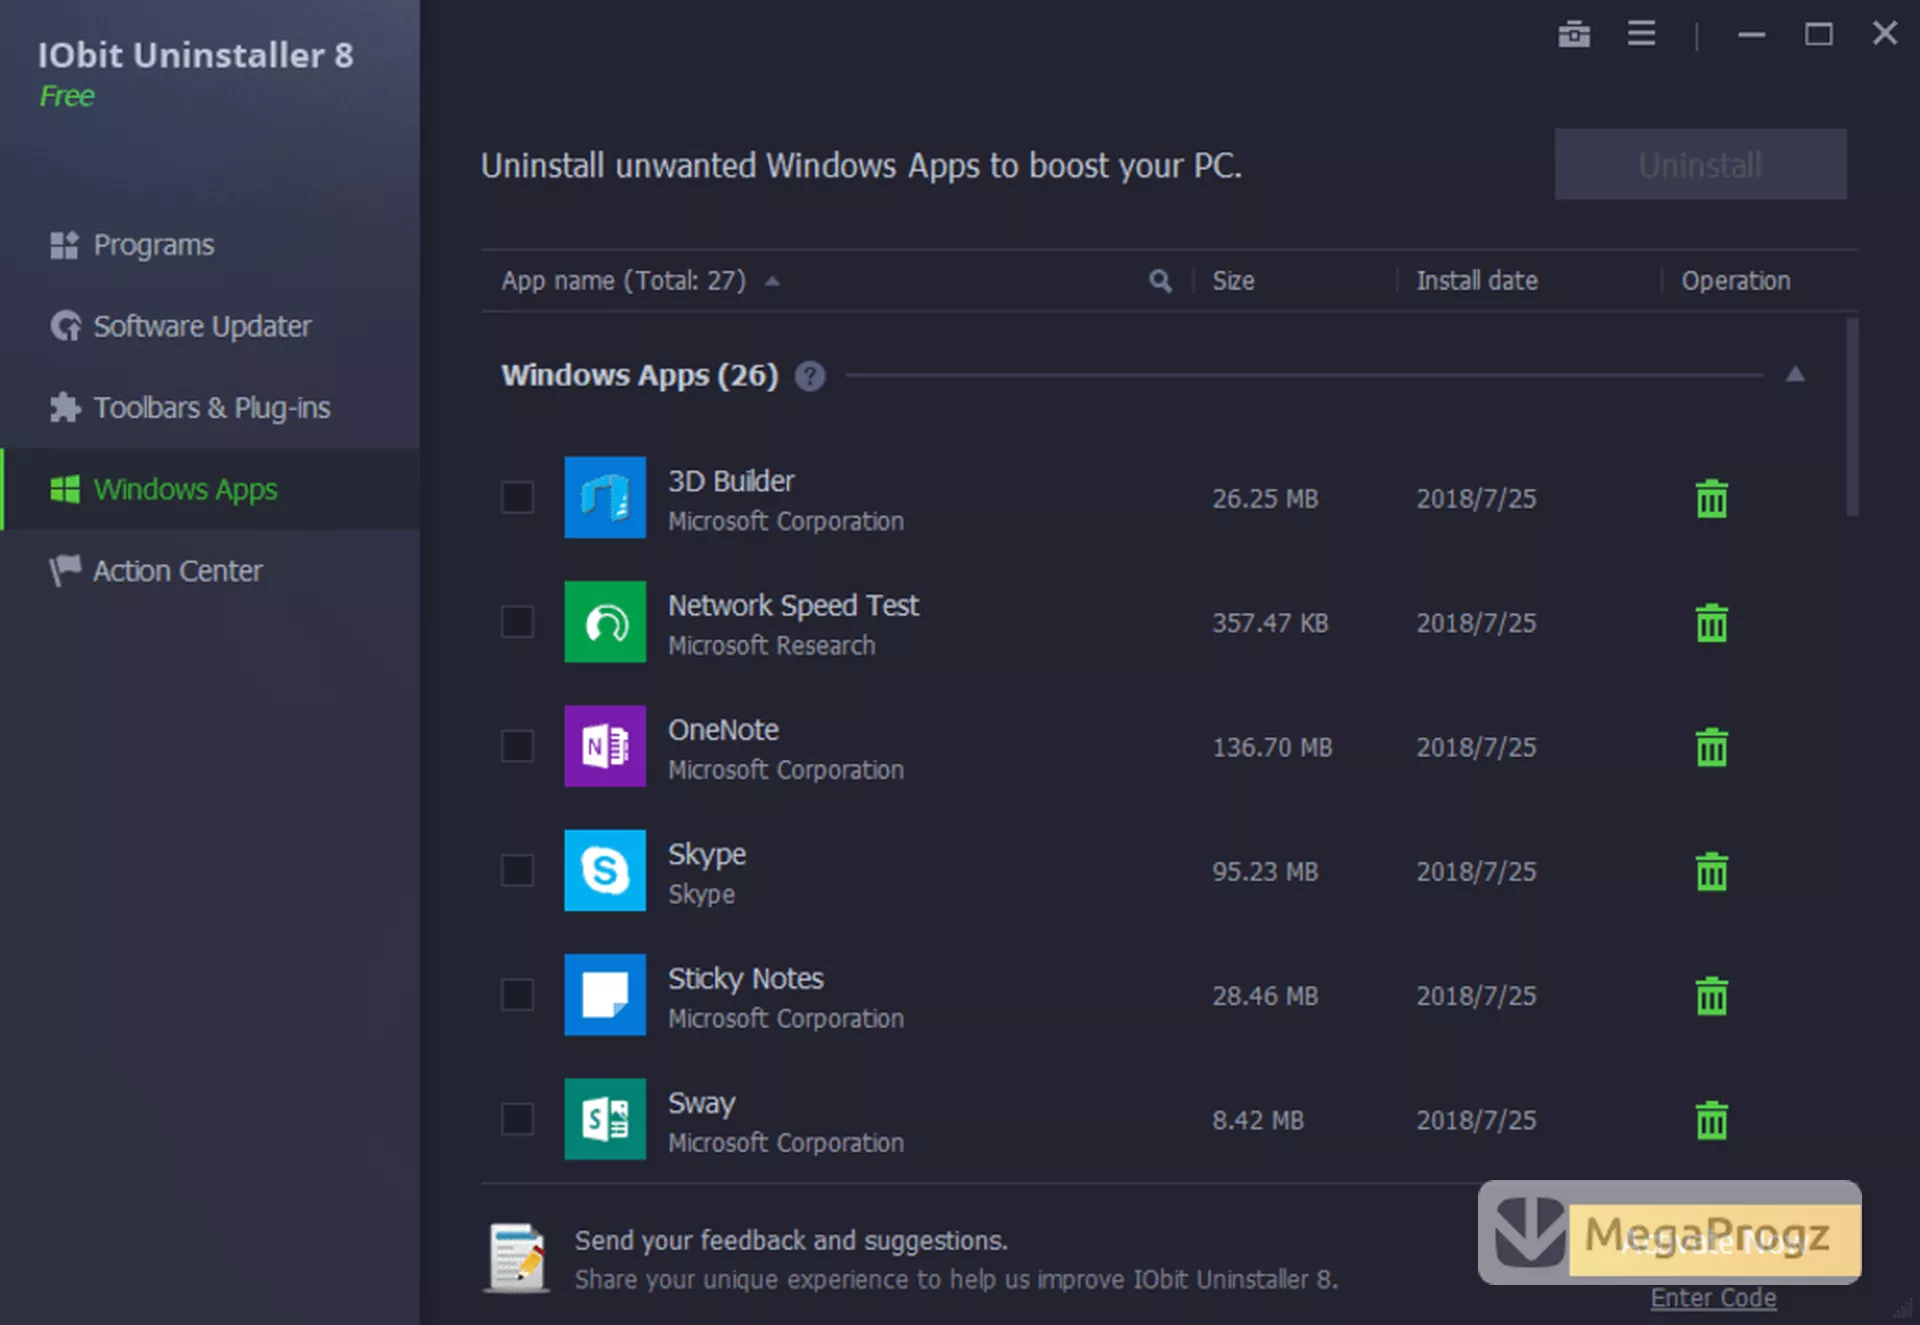
Task: Collapse the Windows Apps (26) group arrow
Action: click(1795, 374)
